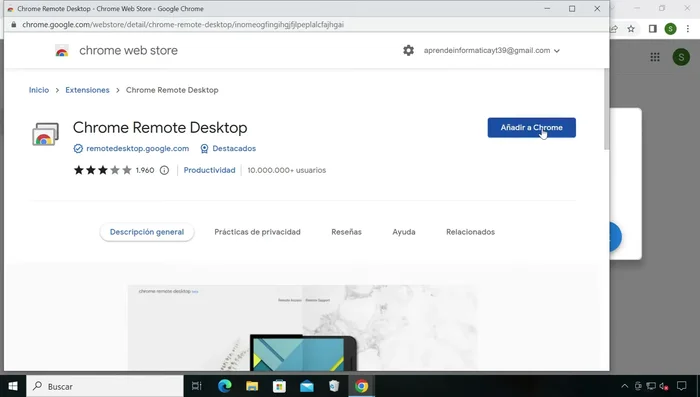Go to the Inicio breadcrumb link
This screenshot has height=397, width=700.
point(39,90)
